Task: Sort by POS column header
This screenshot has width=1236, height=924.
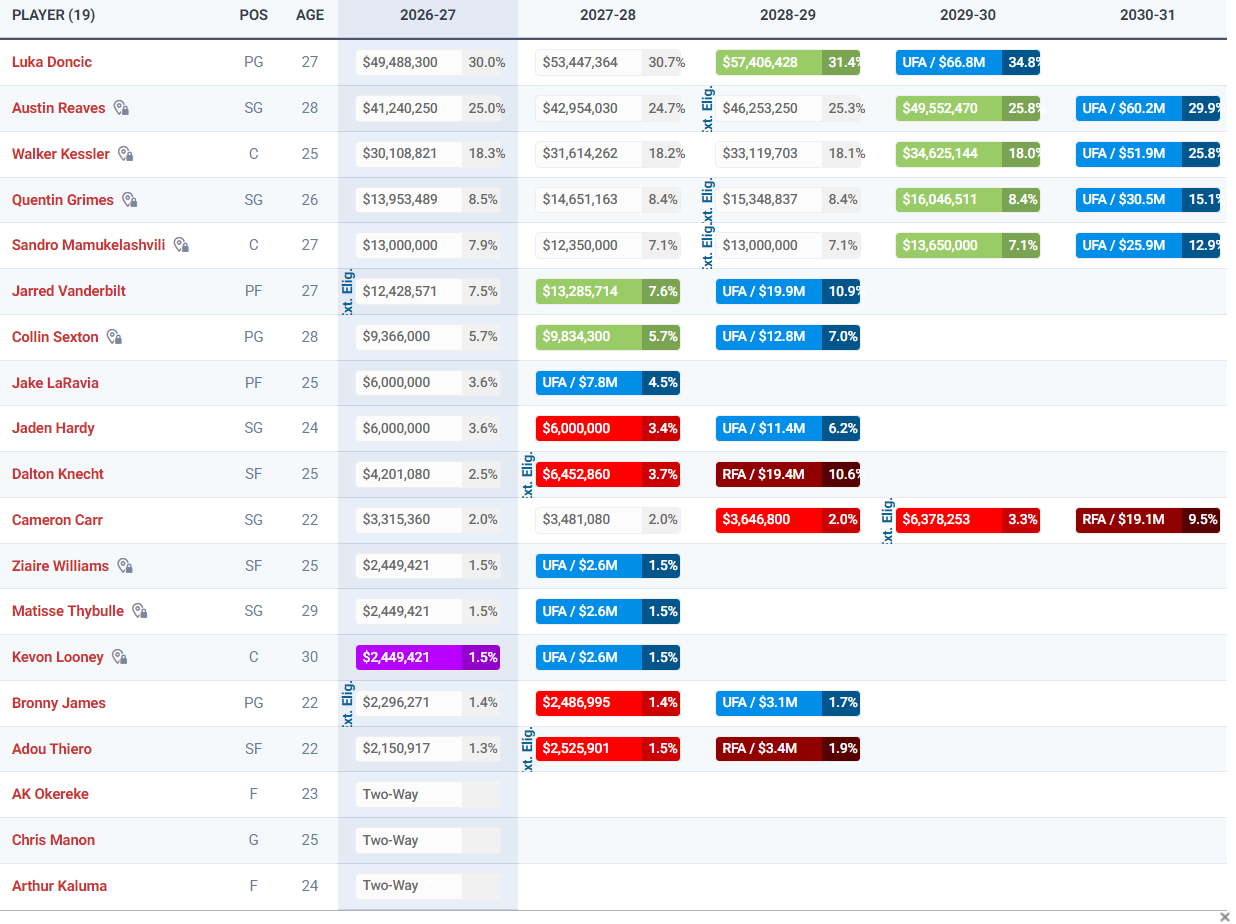Action: [254, 16]
